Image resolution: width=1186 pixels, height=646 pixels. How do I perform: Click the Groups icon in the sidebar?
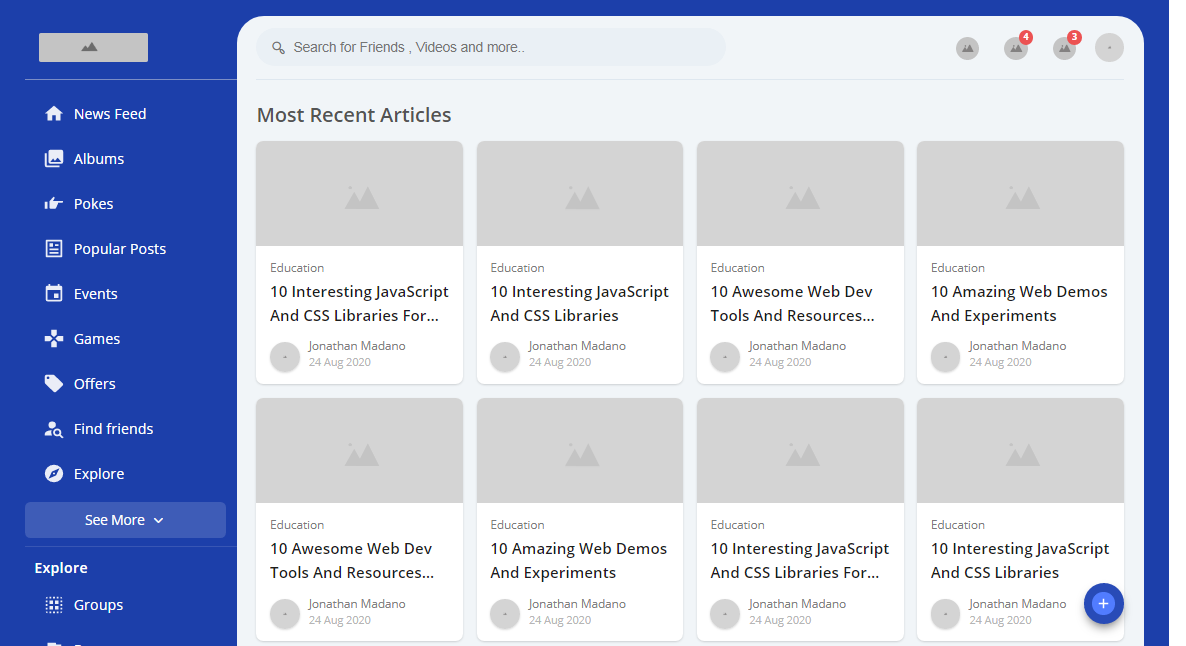click(x=54, y=605)
